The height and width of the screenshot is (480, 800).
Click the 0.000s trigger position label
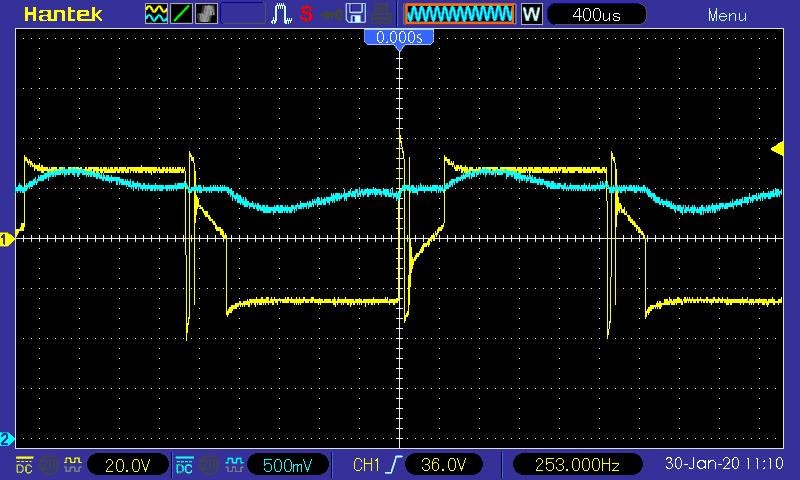click(399, 37)
